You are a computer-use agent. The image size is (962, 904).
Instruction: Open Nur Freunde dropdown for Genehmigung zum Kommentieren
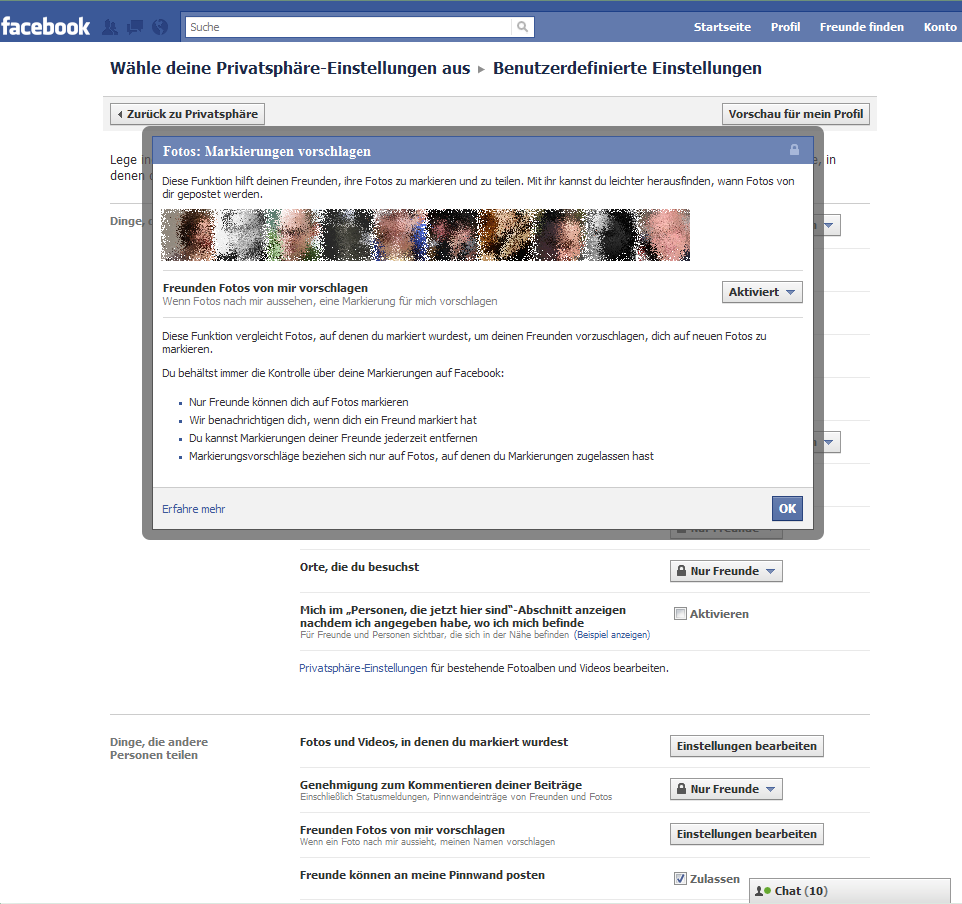click(726, 789)
